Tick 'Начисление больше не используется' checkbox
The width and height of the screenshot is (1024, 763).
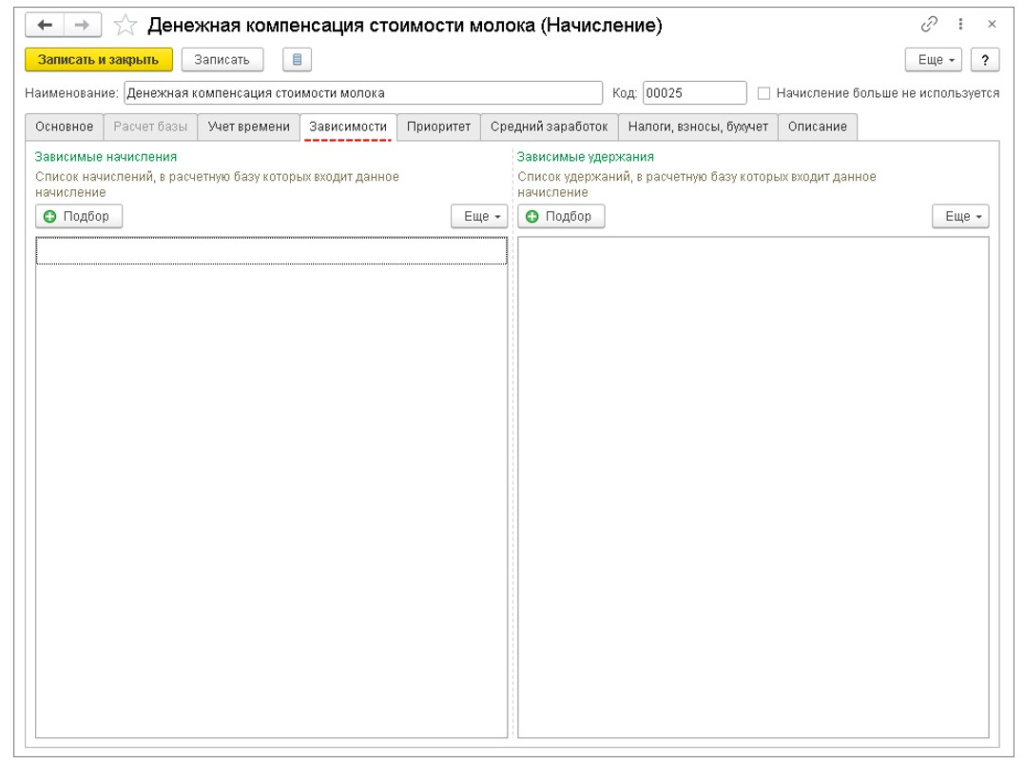click(x=763, y=93)
